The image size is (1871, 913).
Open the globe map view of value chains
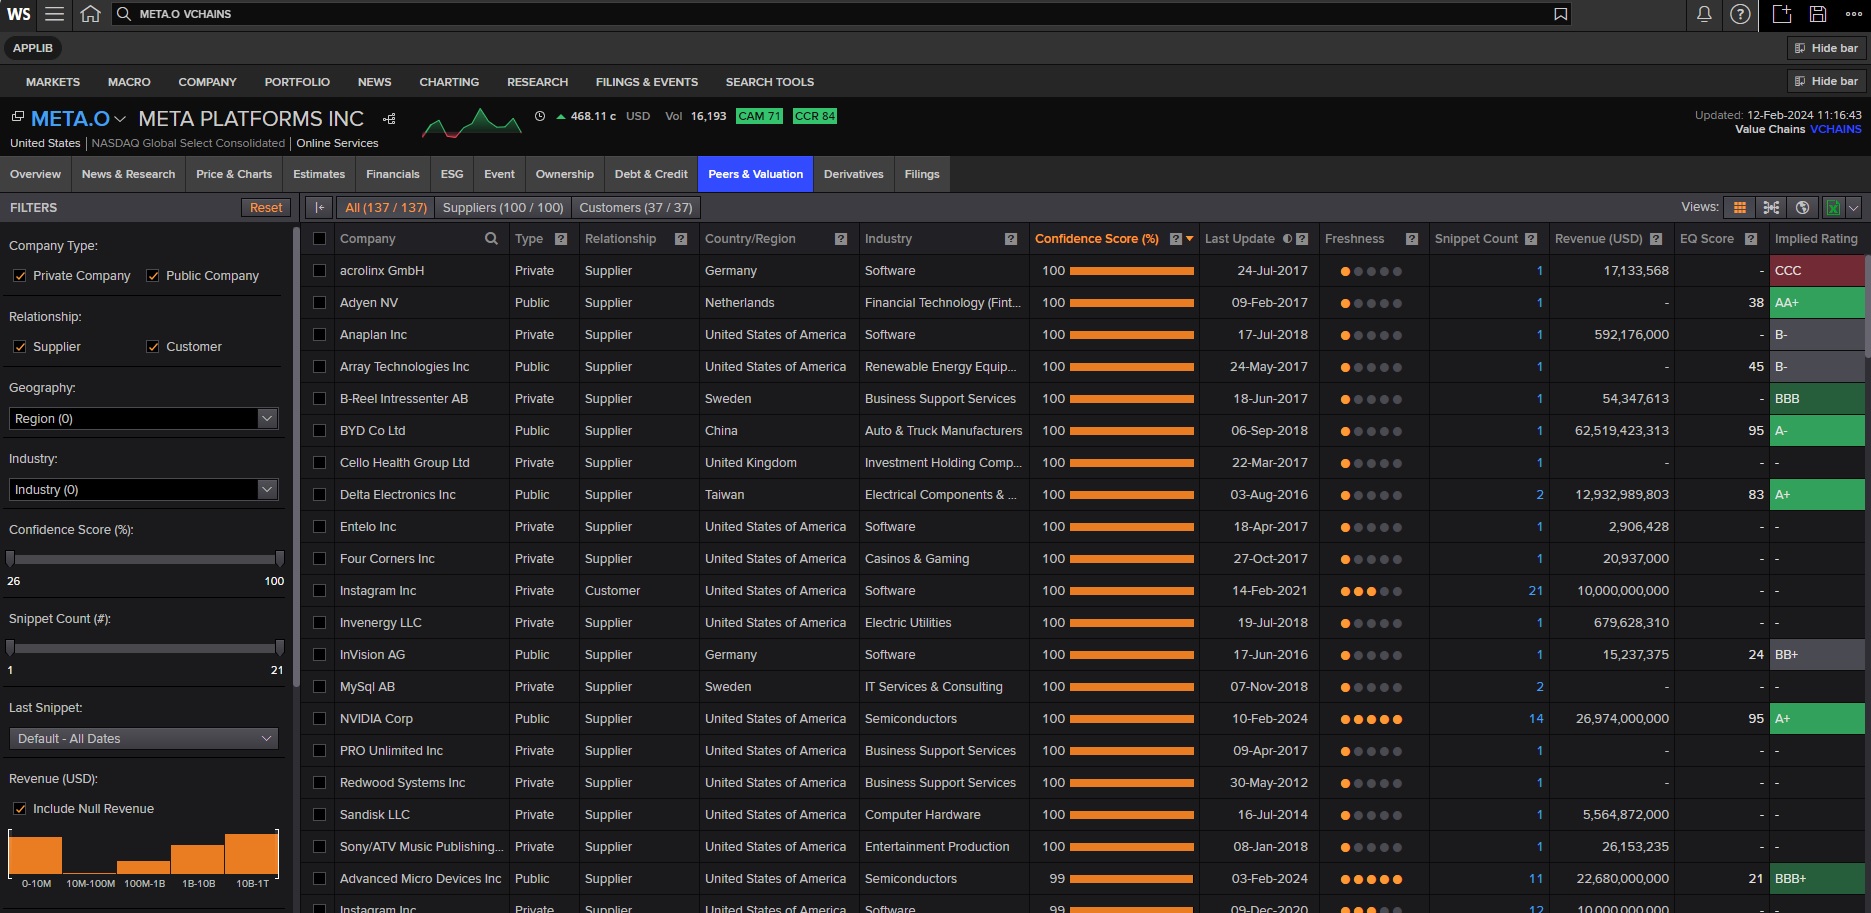(x=1802, y=208)
